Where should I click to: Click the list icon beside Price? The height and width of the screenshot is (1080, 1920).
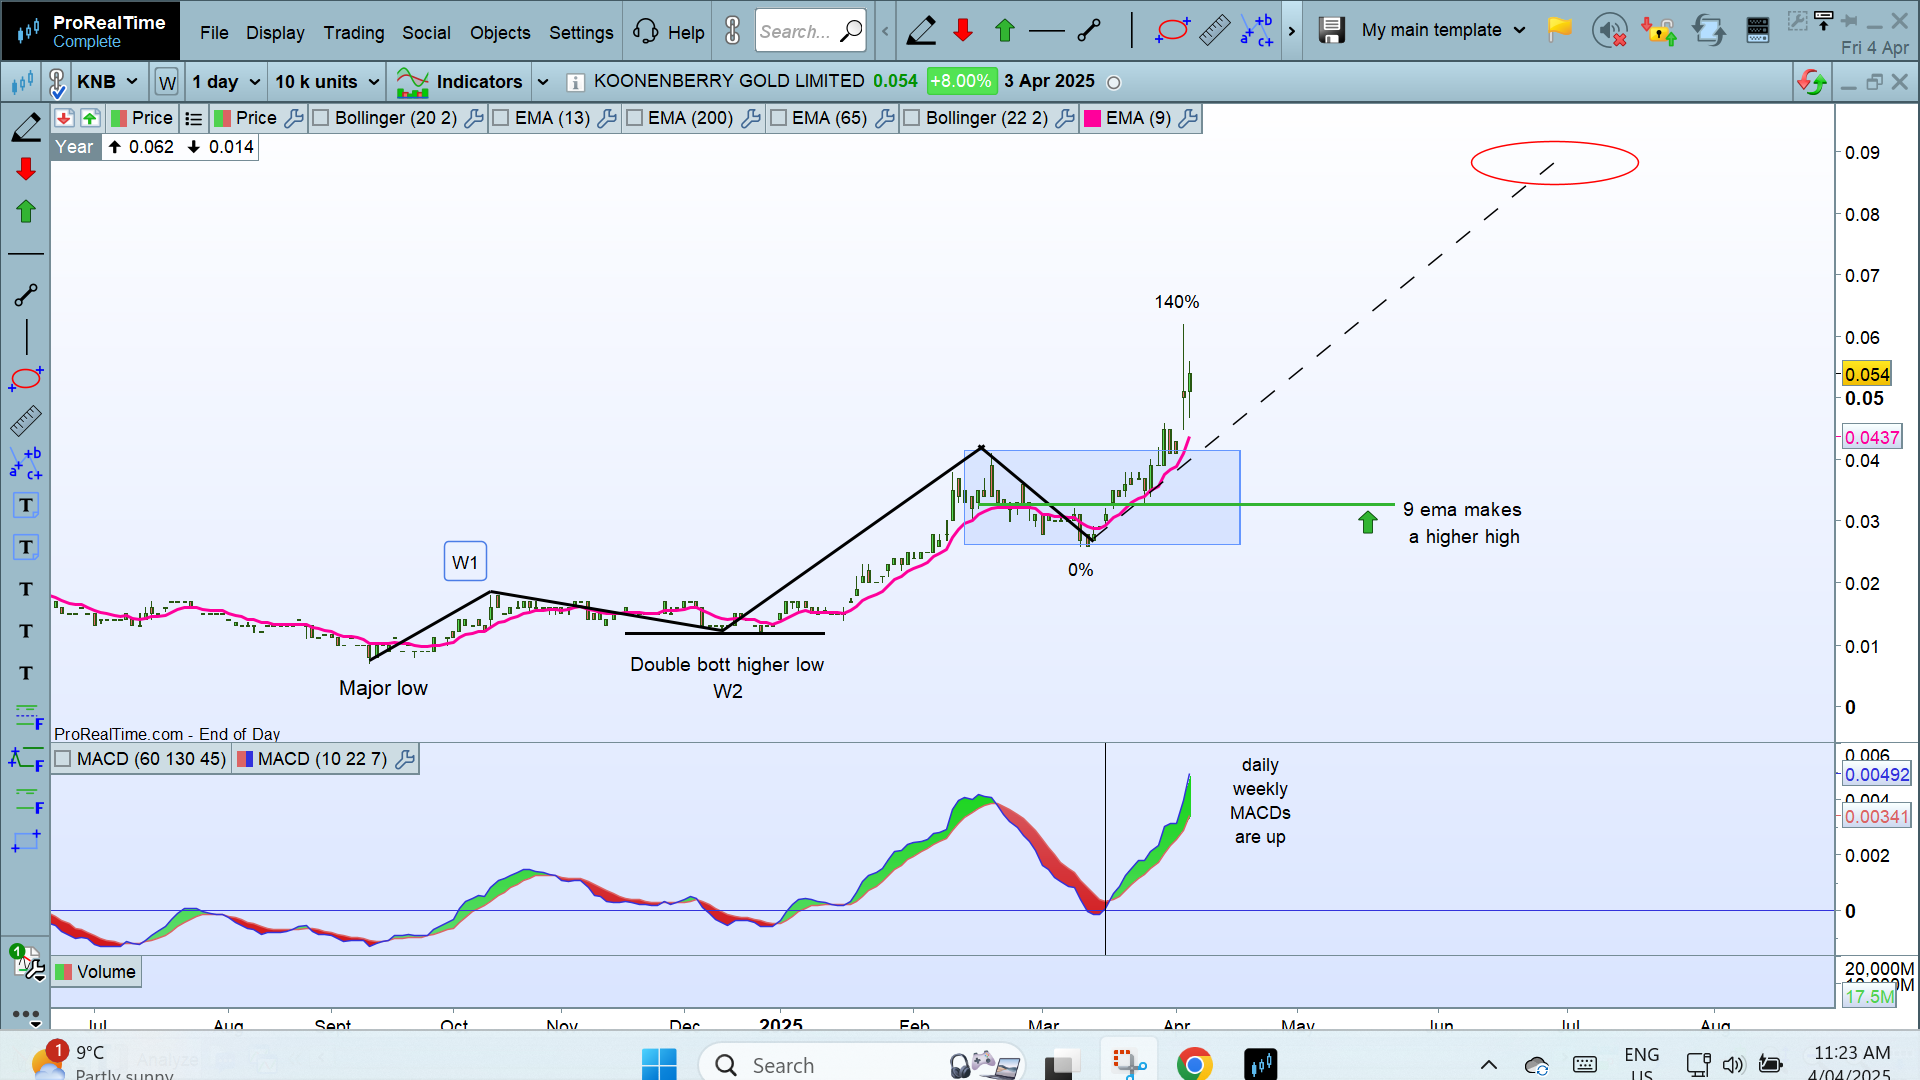pos(193,118)
